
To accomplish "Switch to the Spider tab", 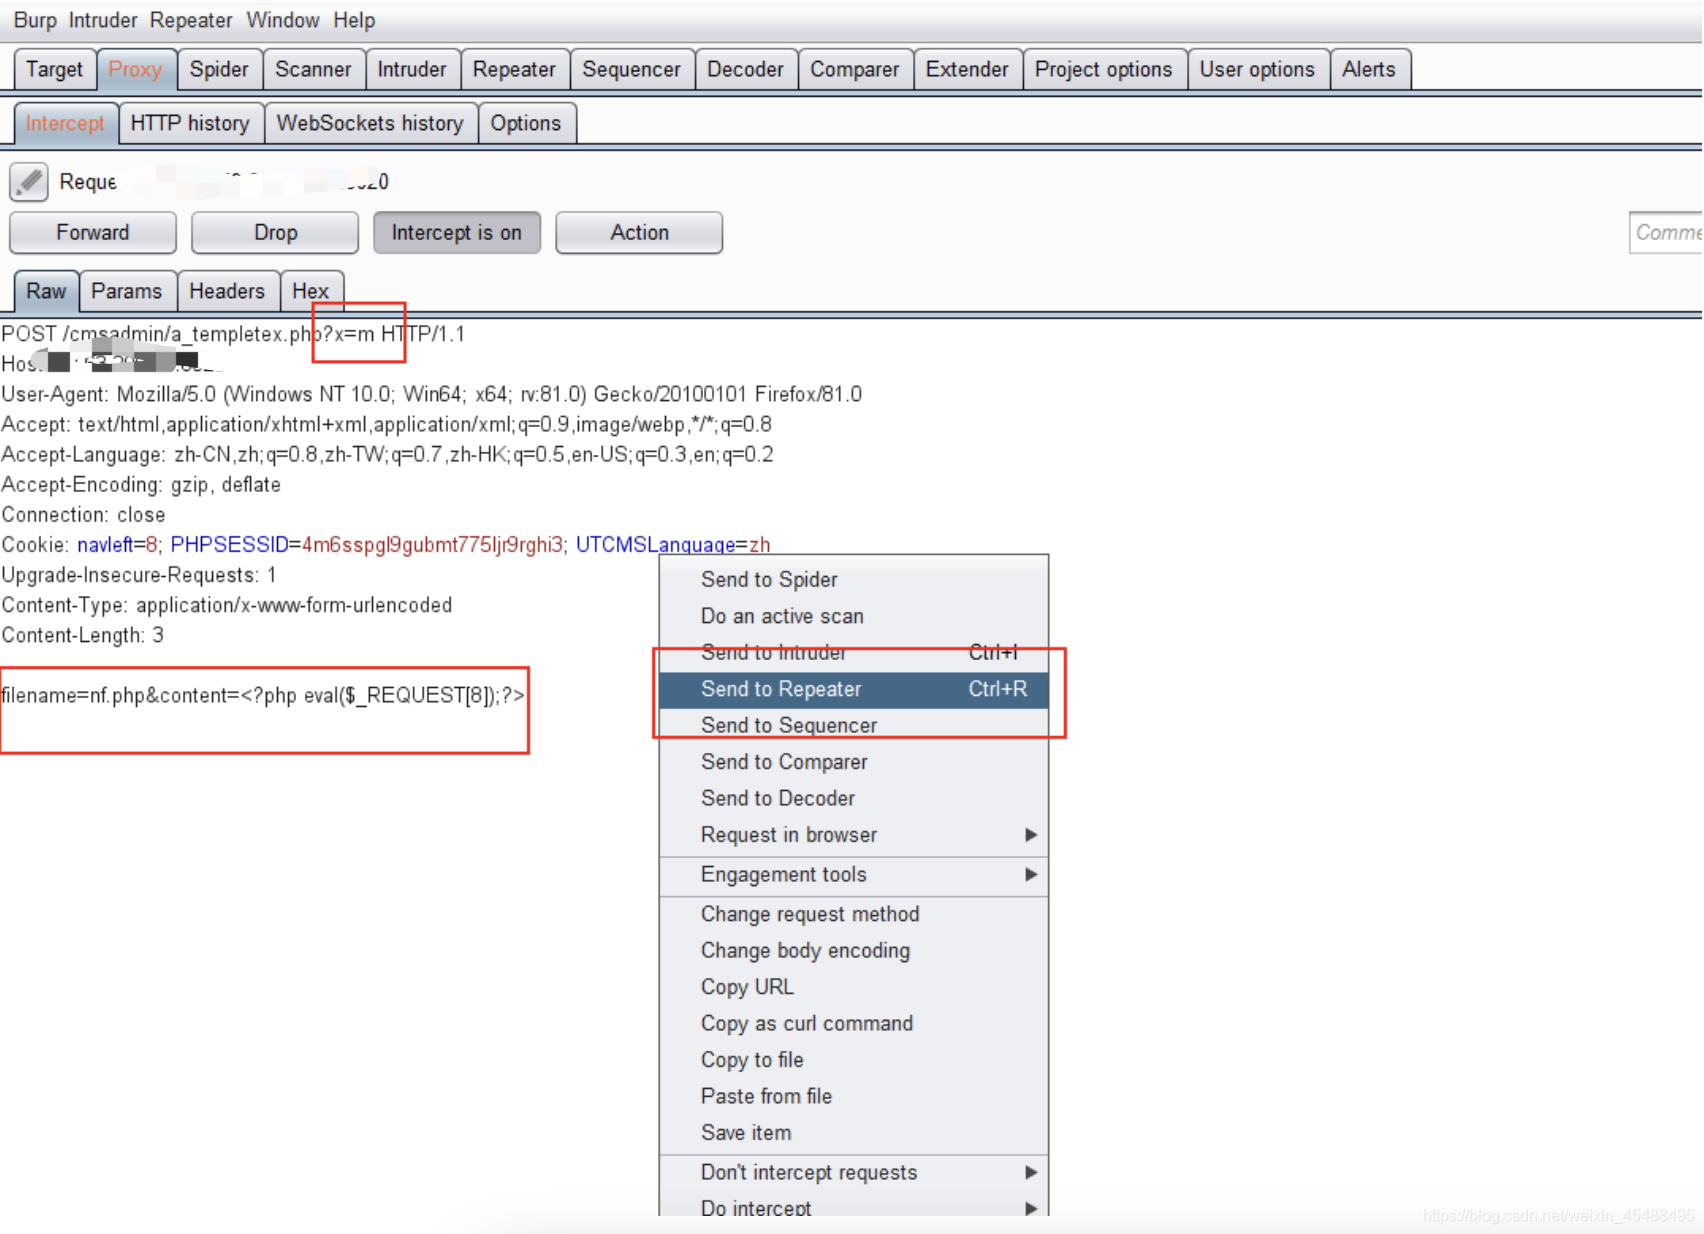I will click(219, 69).
